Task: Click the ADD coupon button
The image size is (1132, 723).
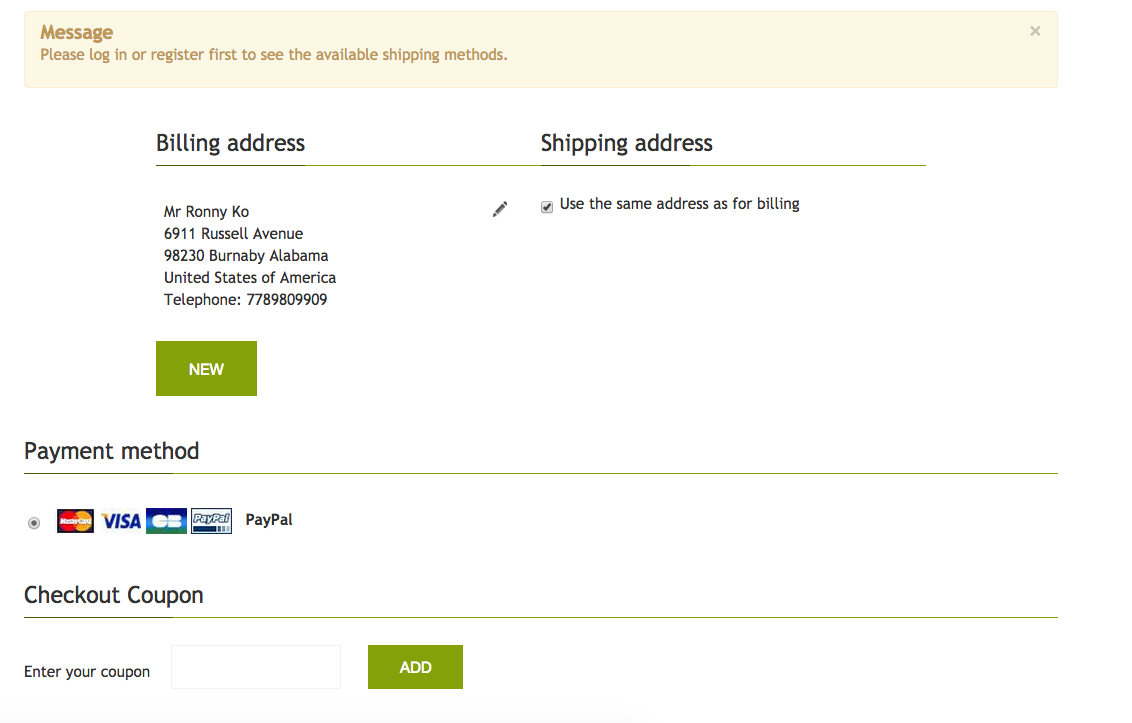Action: pyautogui.click(x=415, y=667)
